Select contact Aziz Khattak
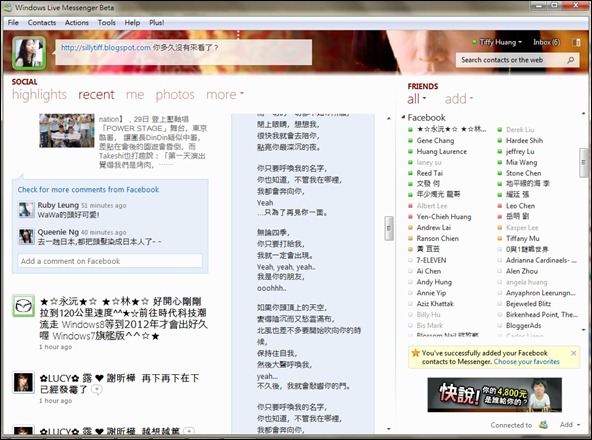This screenshot has height=440, width=592. [x=435, y=304]
